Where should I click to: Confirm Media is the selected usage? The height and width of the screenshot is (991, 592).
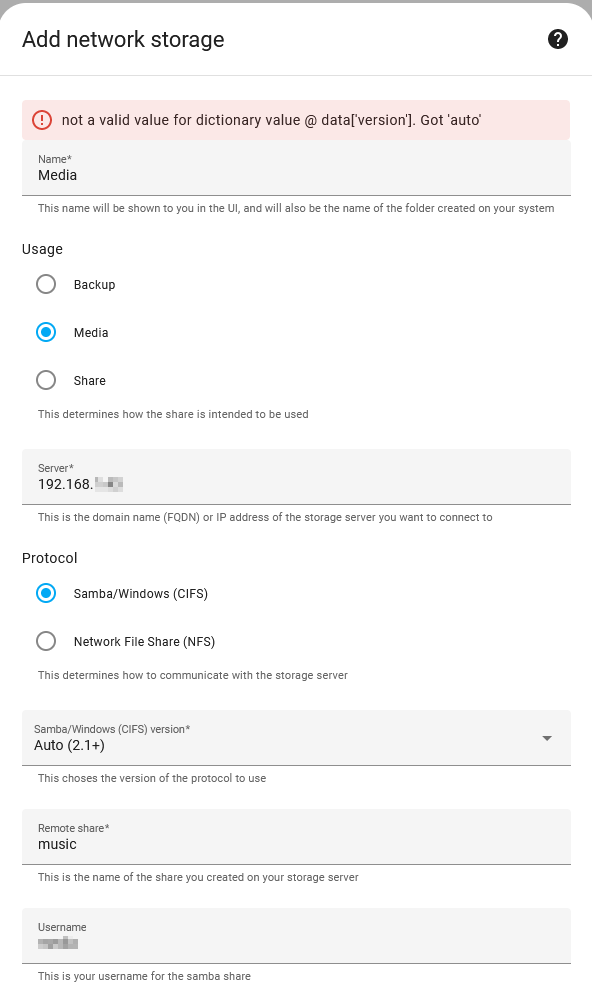tap(46, 332)
